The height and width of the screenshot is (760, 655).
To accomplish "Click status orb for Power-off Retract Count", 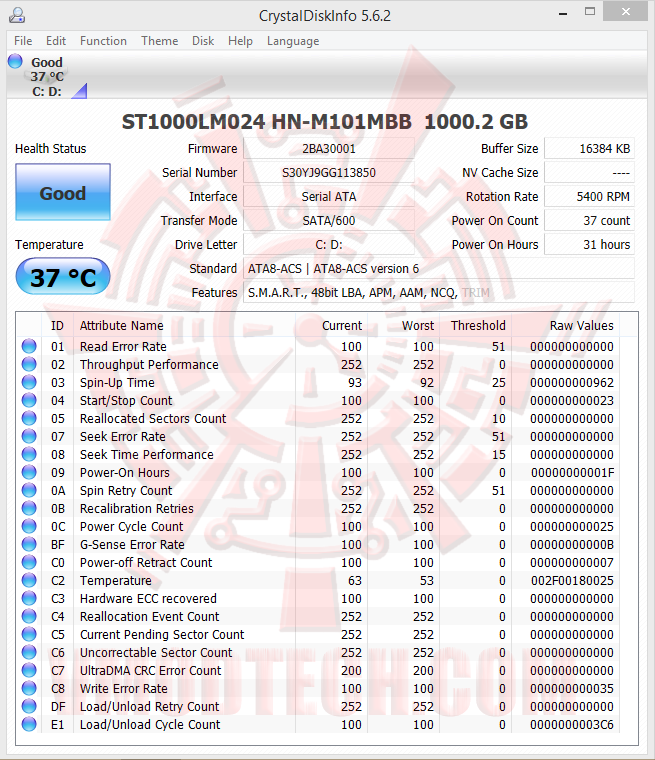I will point(29,562).
